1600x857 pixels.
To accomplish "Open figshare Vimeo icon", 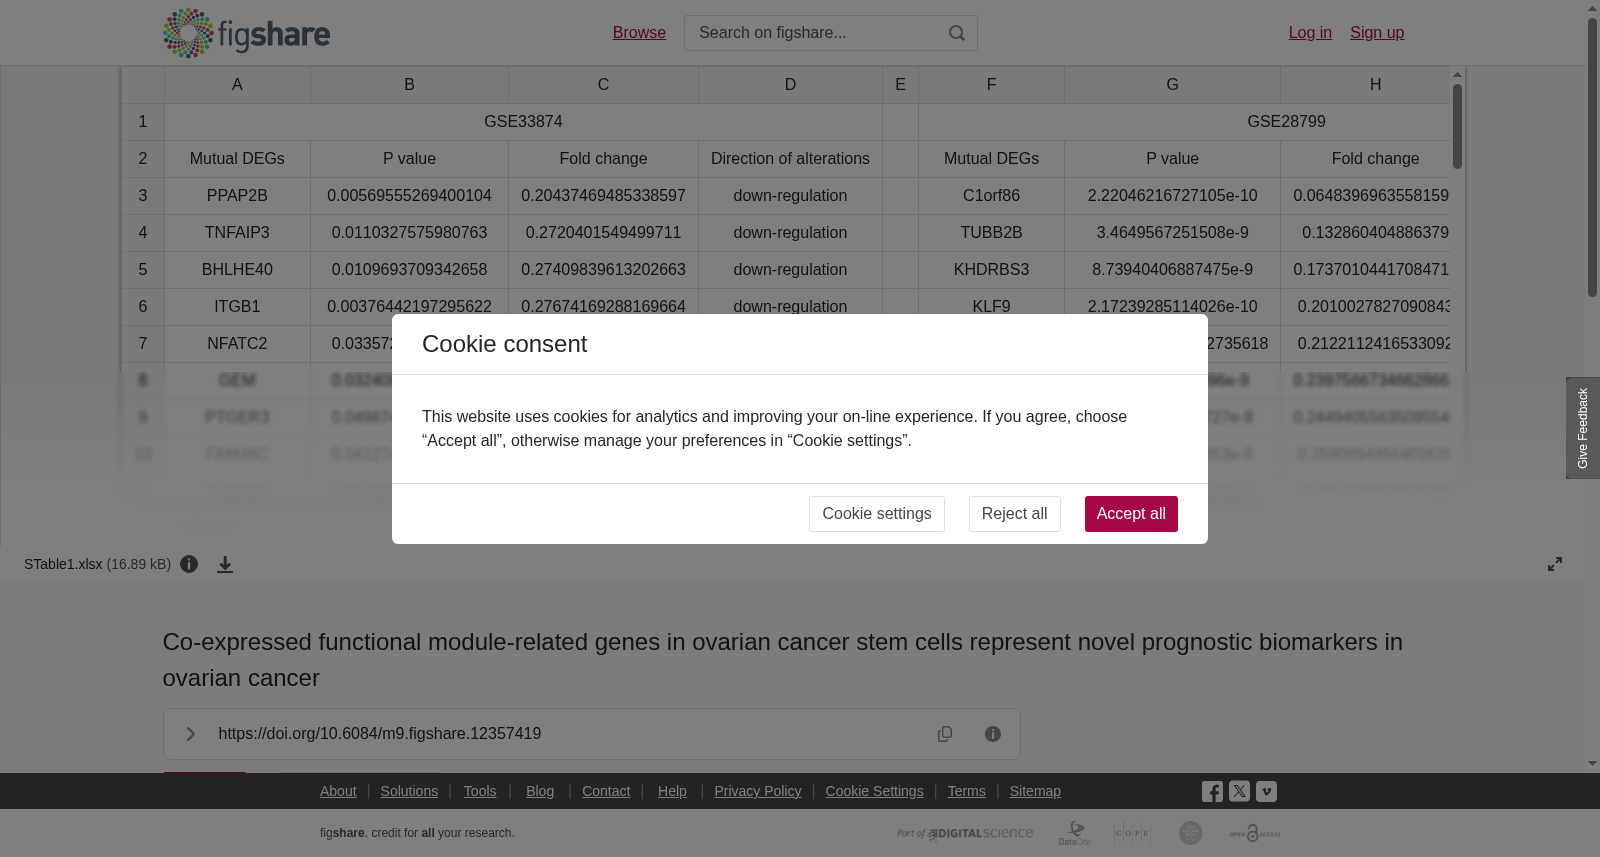I will (x=1266, y=791).
